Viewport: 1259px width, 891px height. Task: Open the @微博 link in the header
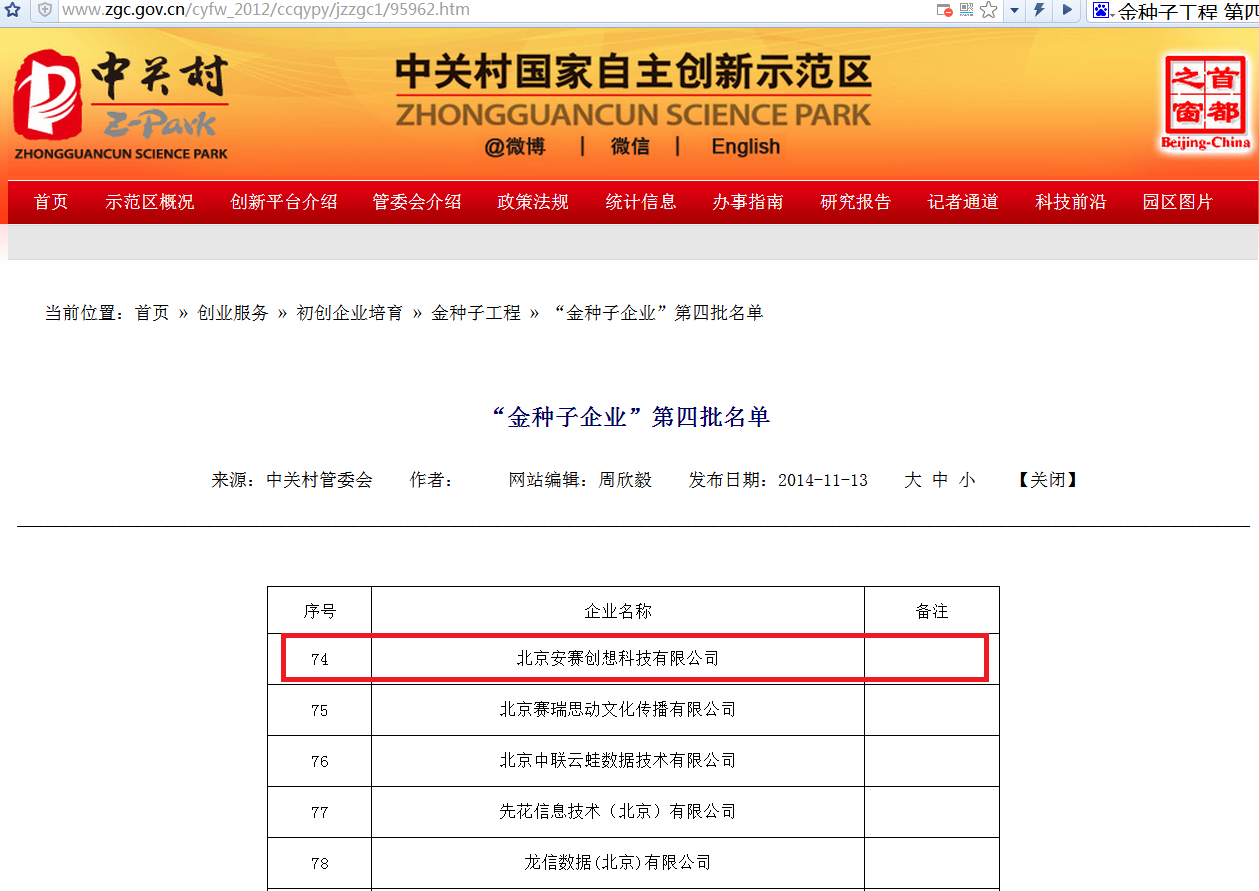pyautogui.click(x=515, y=147)
